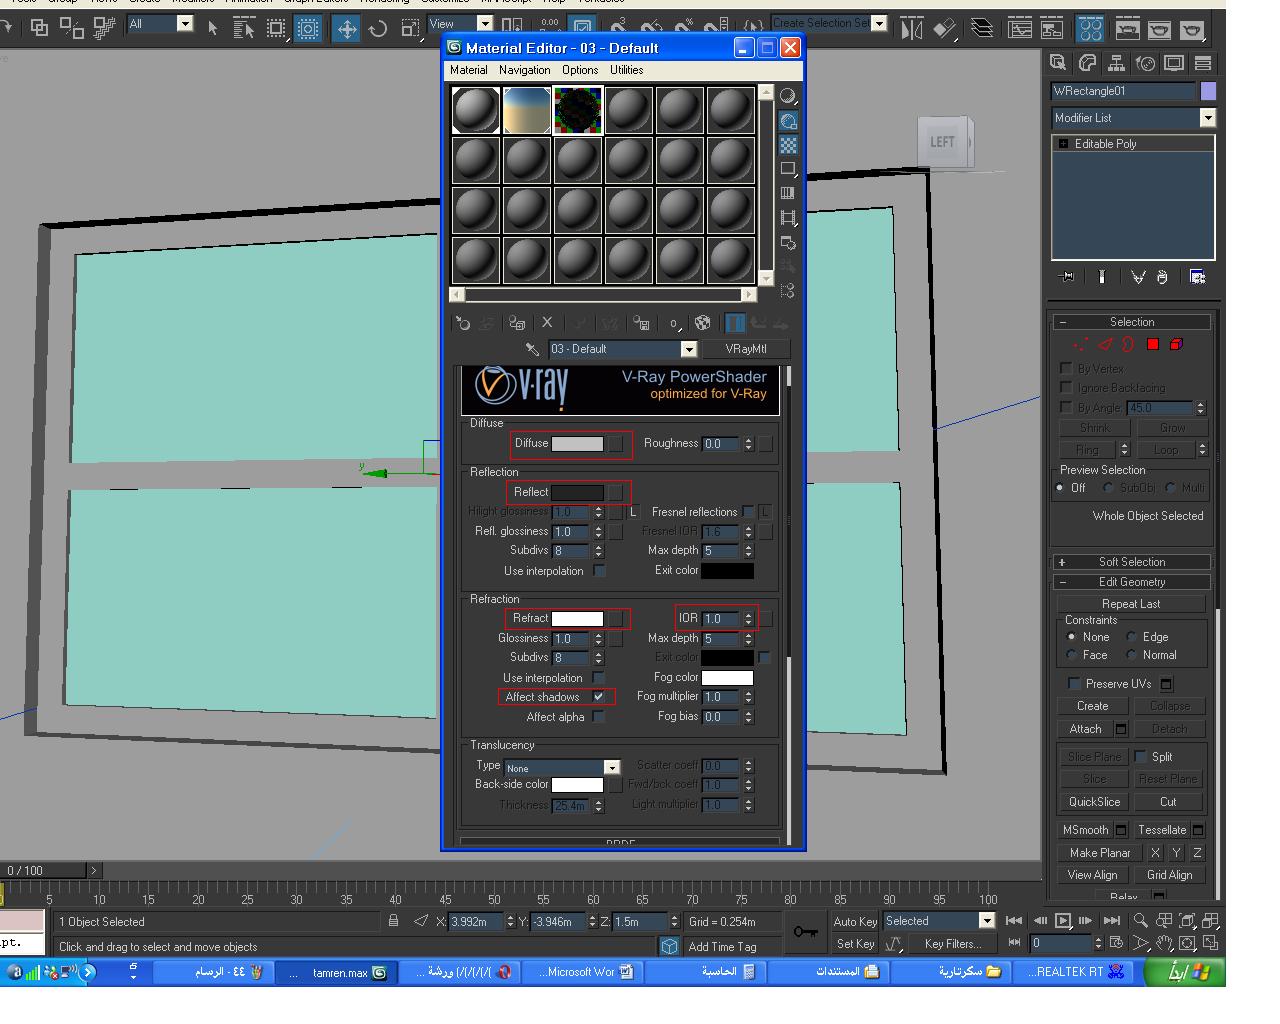Click the Reset Map/Mtl X icon
This screenshot has height=1024, width=1280.
click(547, 323)
